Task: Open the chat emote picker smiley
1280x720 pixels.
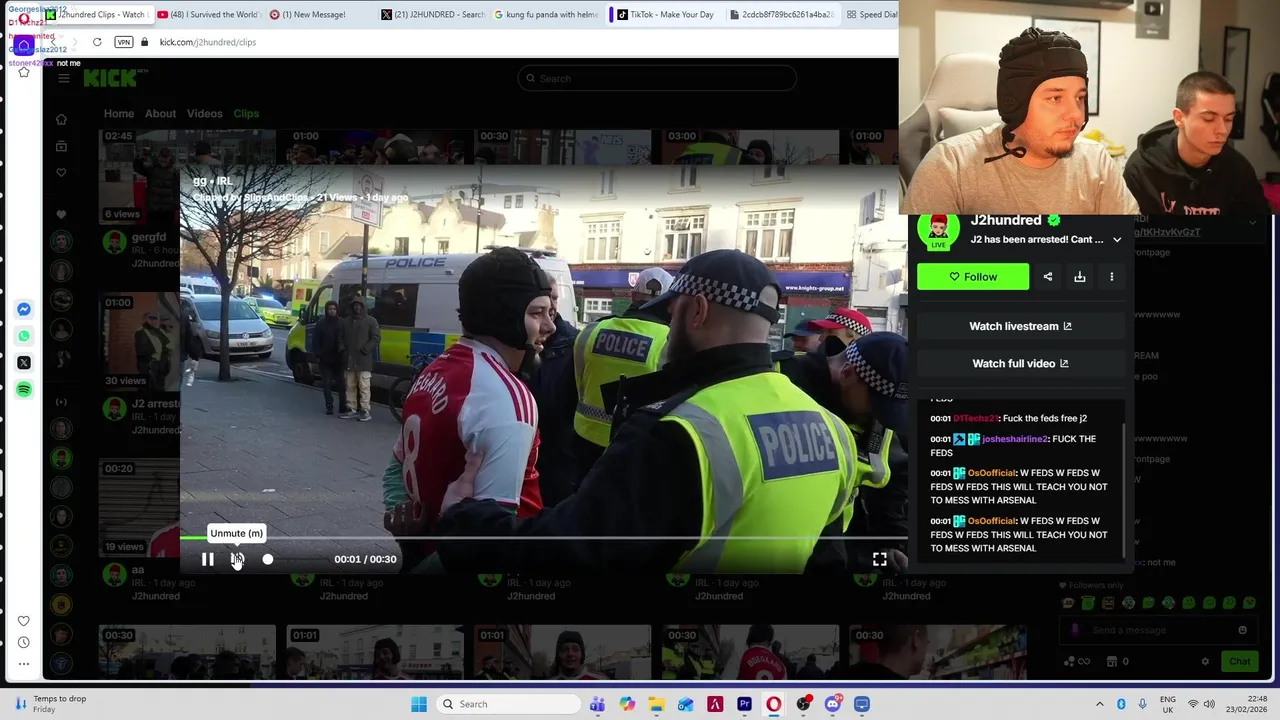Action: 1242,630
